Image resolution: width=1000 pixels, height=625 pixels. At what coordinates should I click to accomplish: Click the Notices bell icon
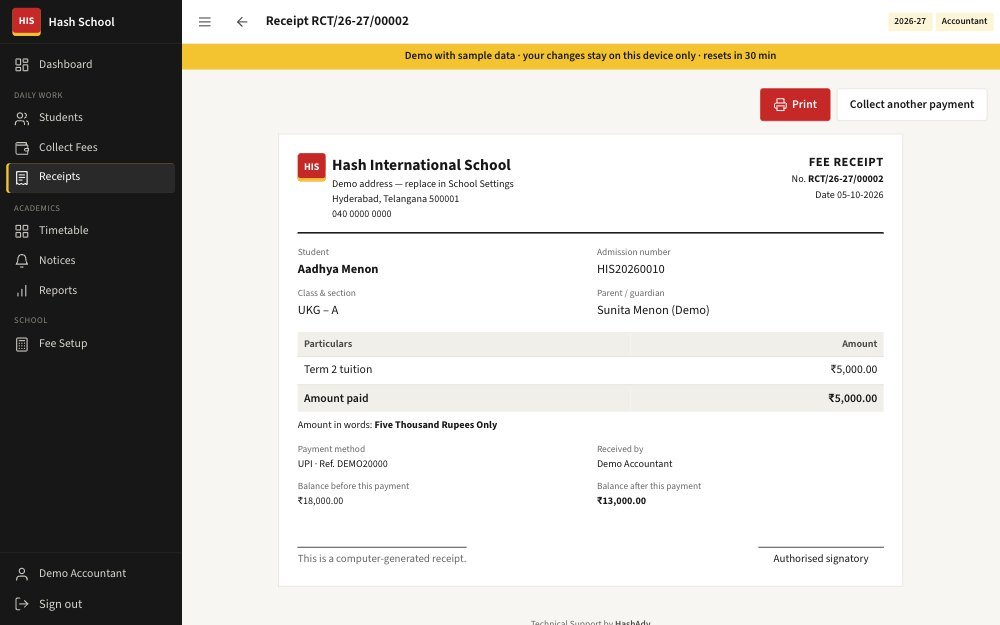pyautogui.click(x=22, y=261)
